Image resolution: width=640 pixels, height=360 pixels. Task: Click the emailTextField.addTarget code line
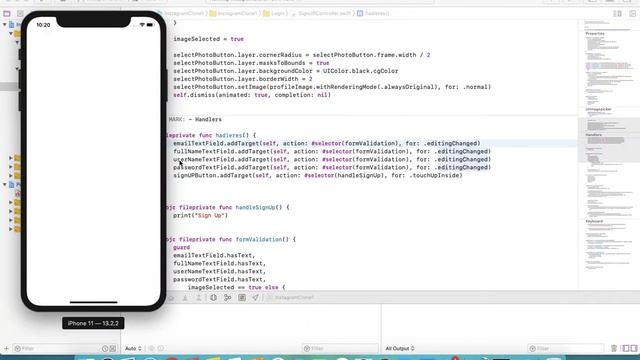(x=327, y=143)
